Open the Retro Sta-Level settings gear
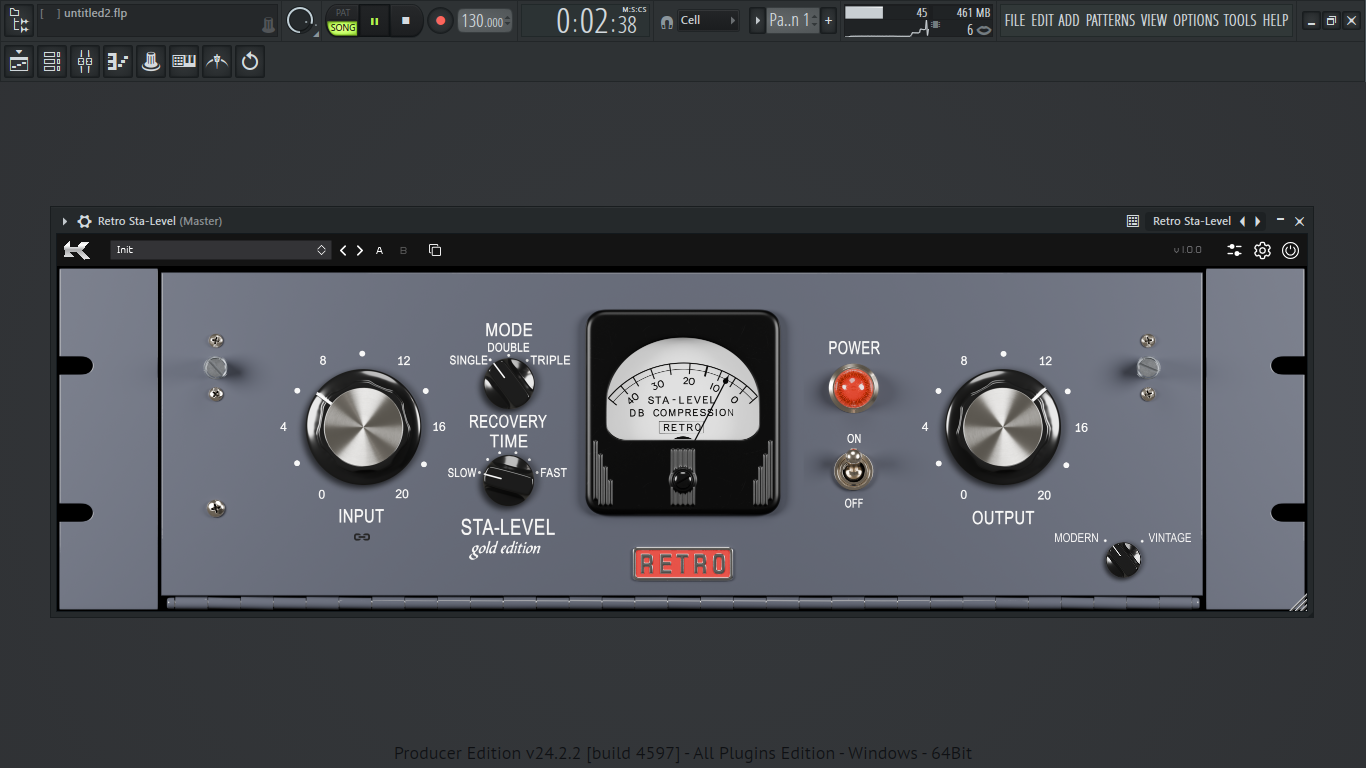 point(1263,250)
